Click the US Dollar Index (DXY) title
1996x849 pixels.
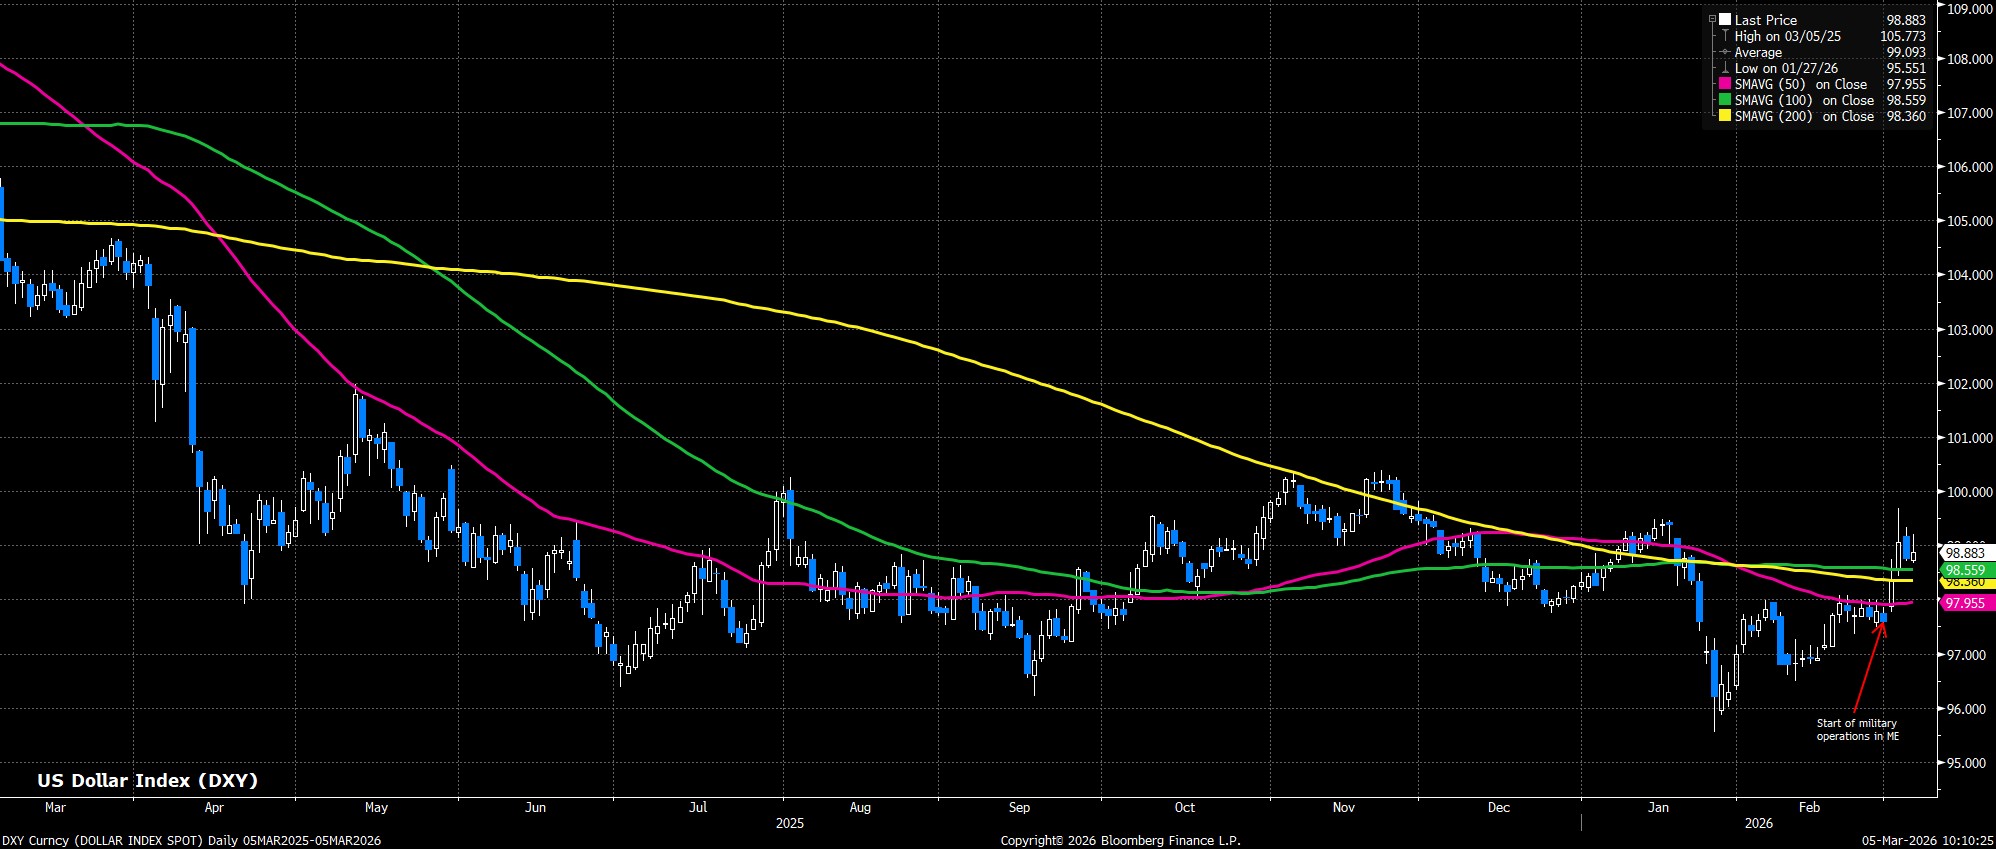(x=148, y=781)
